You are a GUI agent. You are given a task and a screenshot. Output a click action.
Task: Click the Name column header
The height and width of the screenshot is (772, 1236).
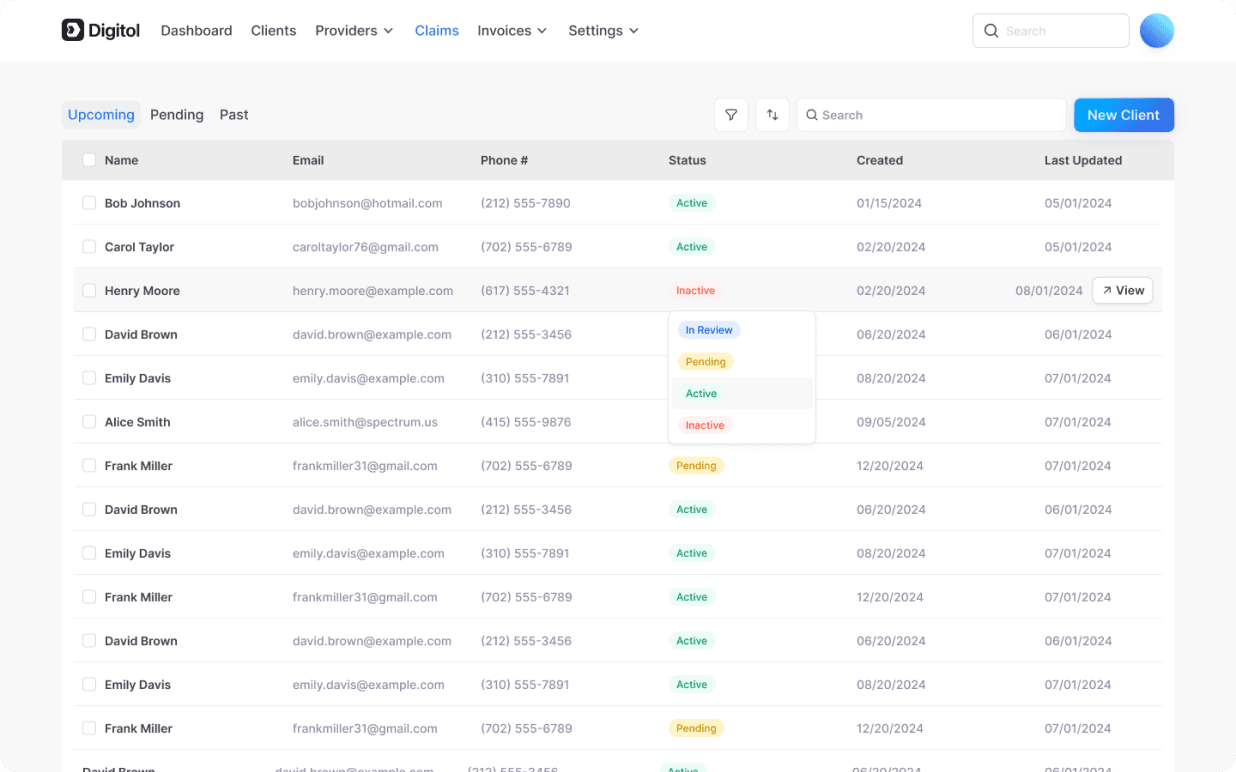[x=121, y=160]
